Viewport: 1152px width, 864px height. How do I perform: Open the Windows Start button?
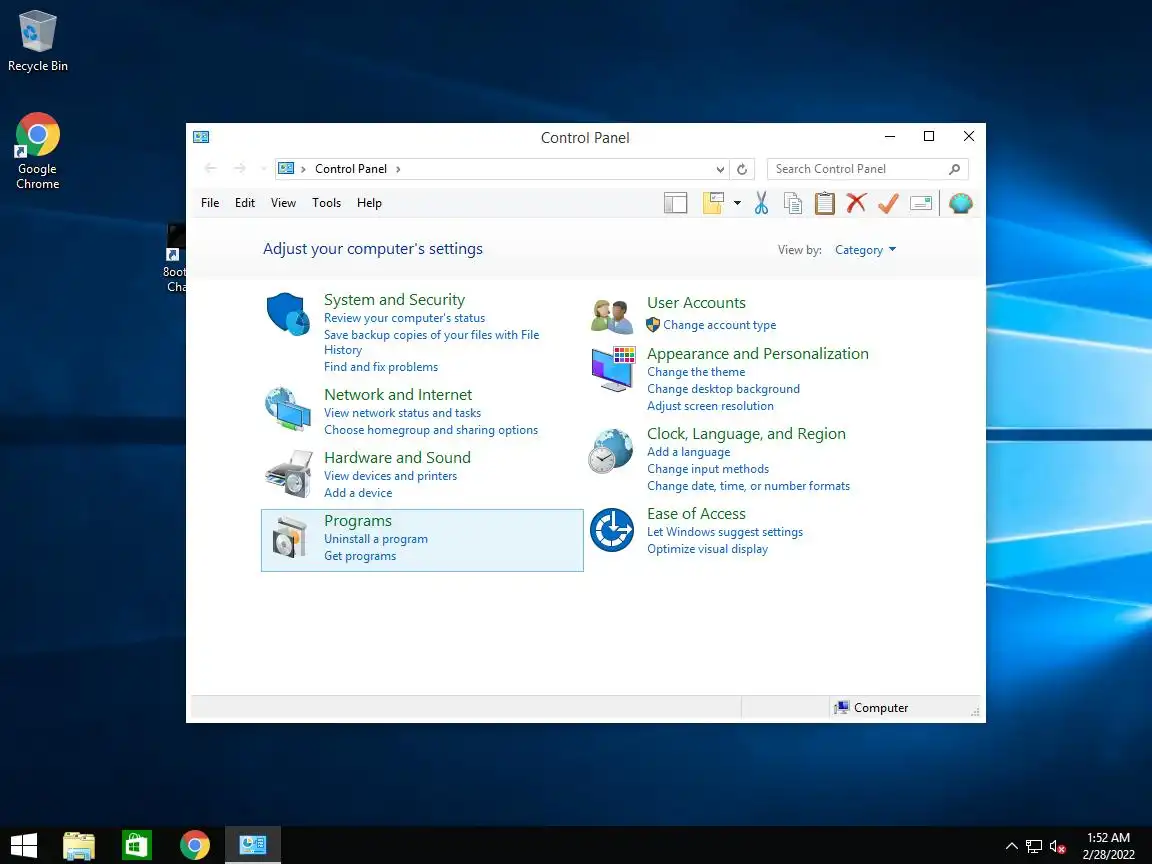(x=24, y=846)
